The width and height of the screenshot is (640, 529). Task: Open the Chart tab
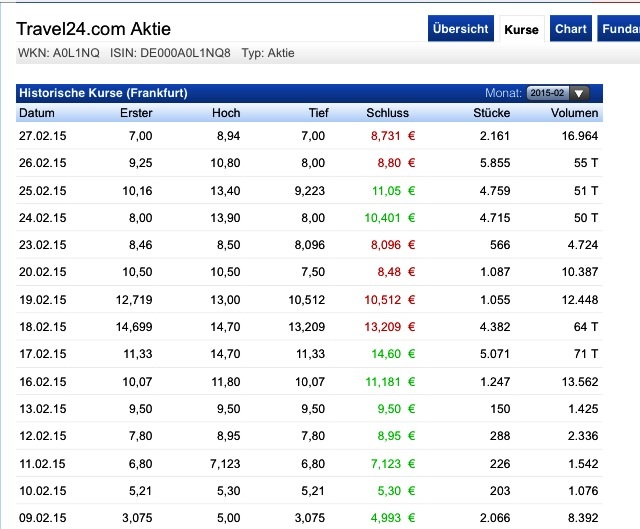tap(571, 29)
